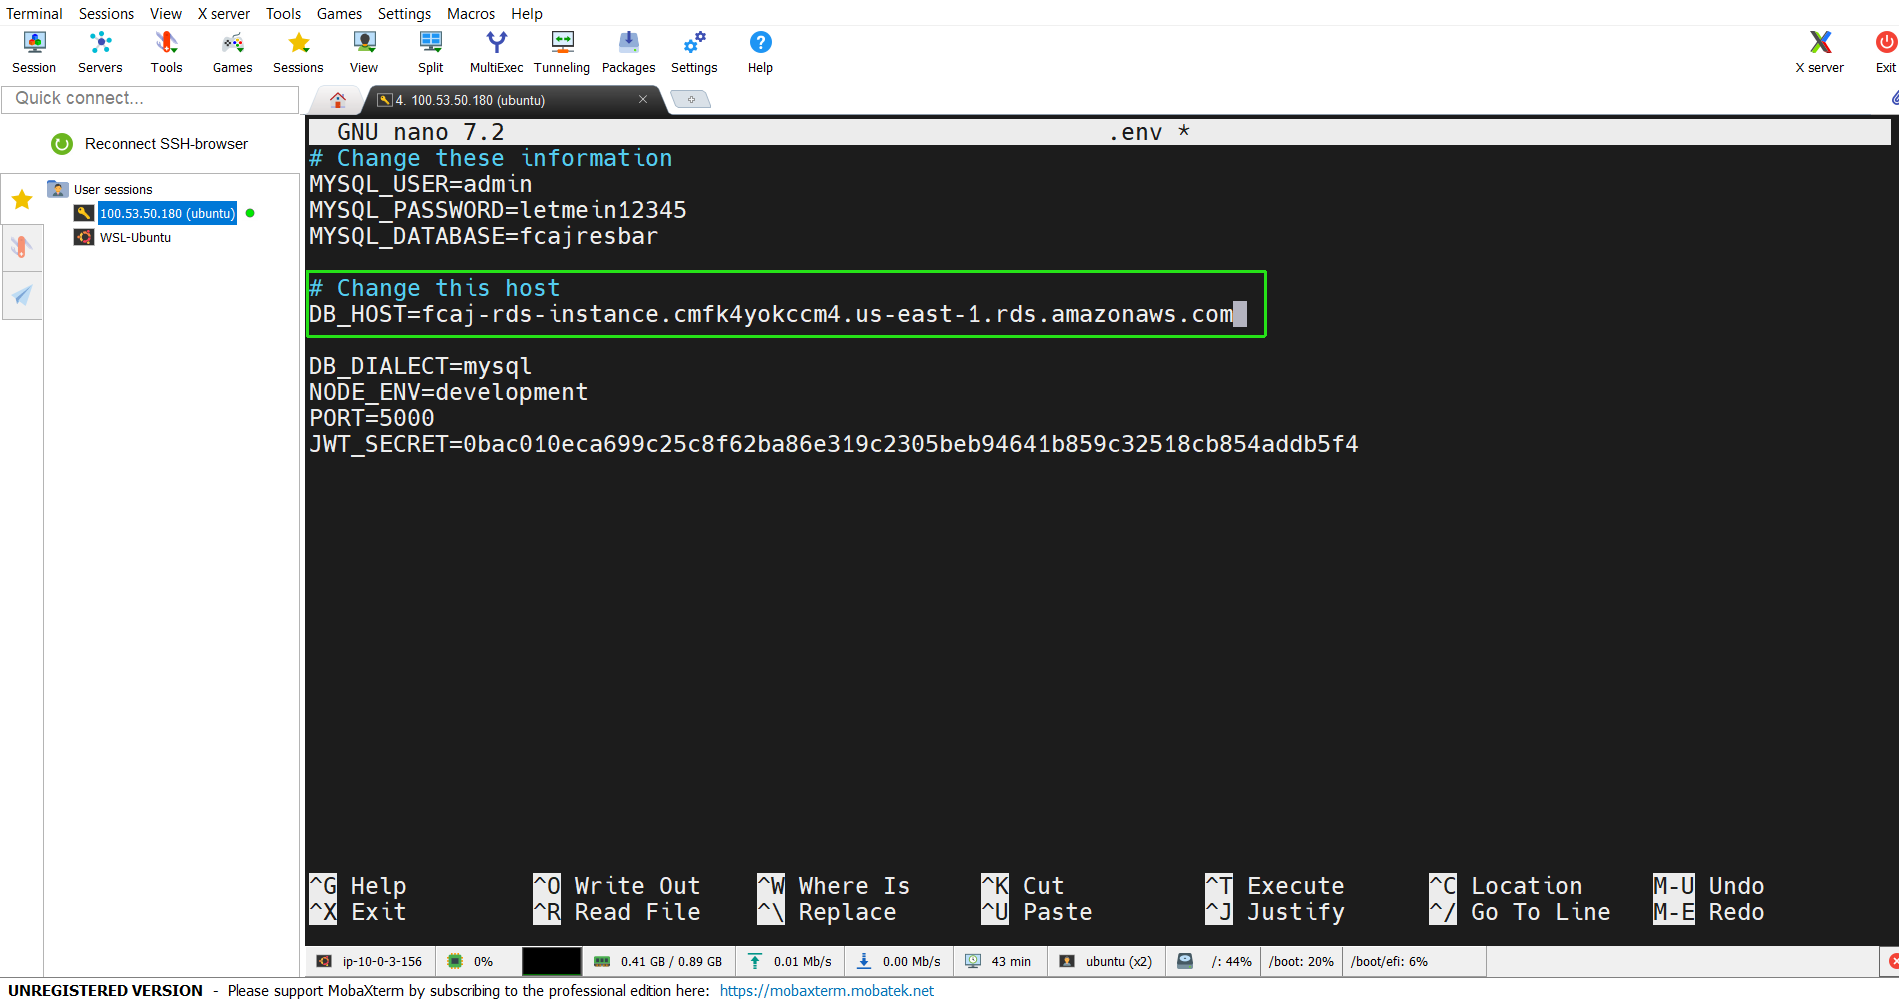Click the MYSQL_PASSWORD=letmein12345 line

(x=497, y=210)
